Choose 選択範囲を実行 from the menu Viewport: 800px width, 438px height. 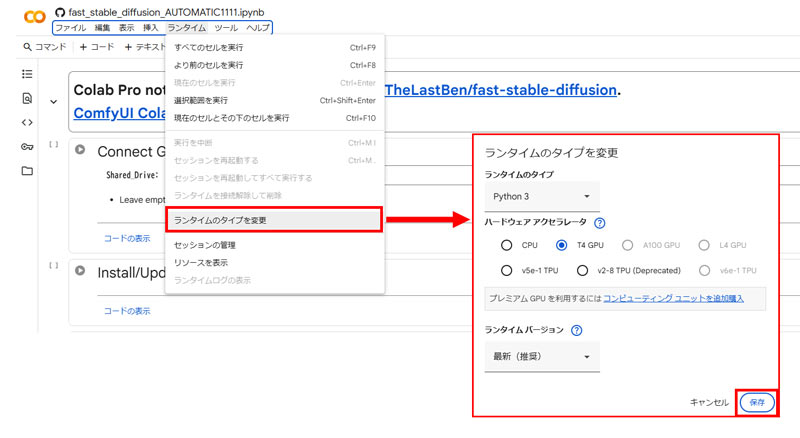click(x=274, y=101)
